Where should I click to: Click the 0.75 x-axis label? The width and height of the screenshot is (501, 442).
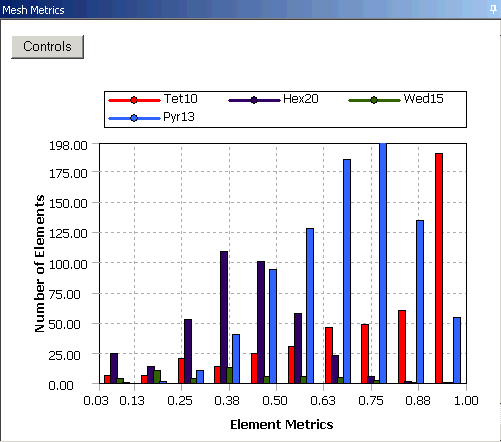pyautogui.click(x=371, y=401)
